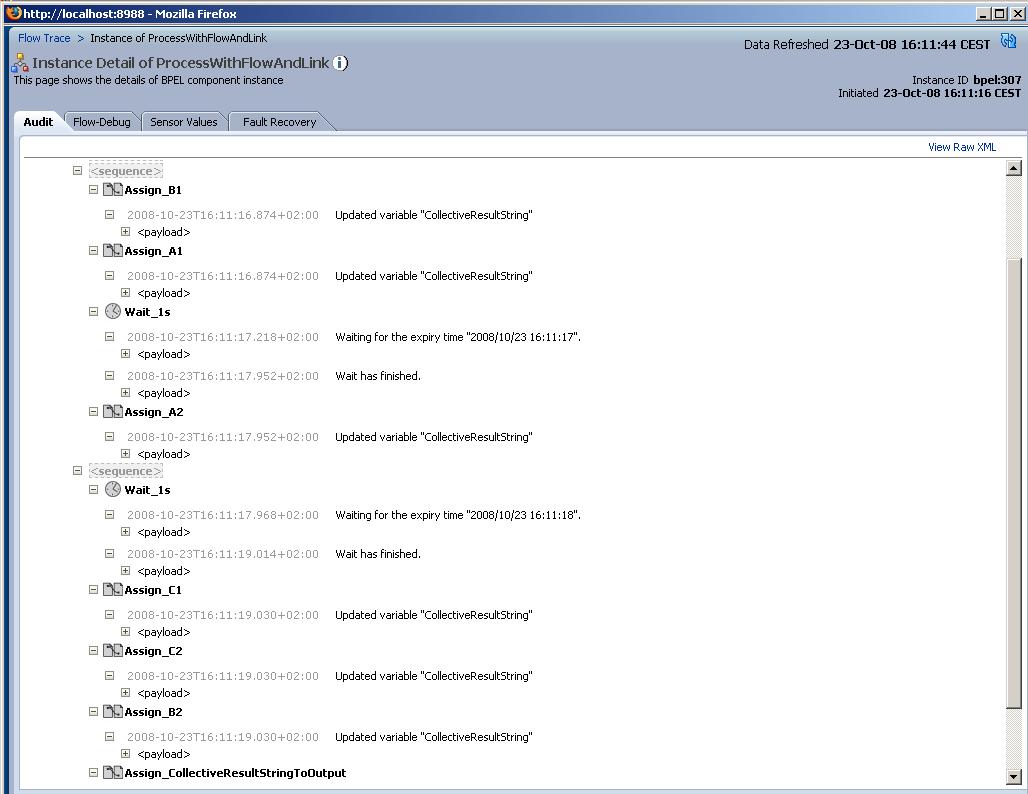The width and height of the screenshot is (1028, 794).
Task: Expand payload under Assign_B1
Action: tap(125, 231)
